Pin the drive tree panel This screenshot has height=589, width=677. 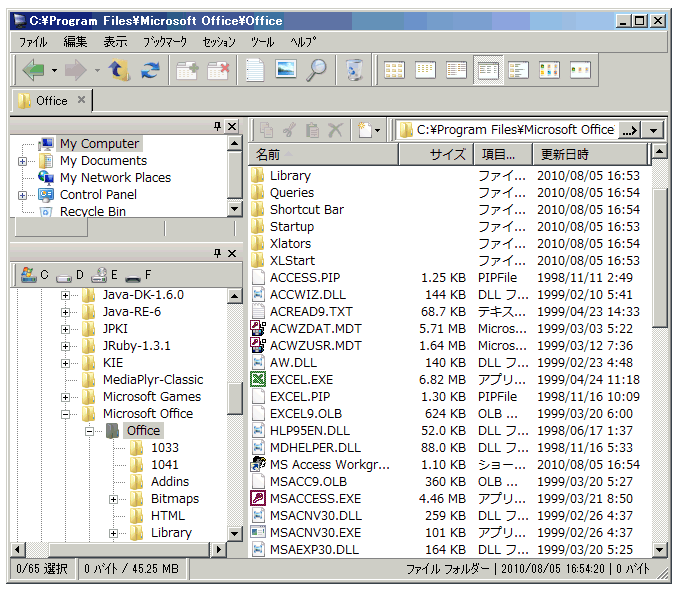(218, 253)
